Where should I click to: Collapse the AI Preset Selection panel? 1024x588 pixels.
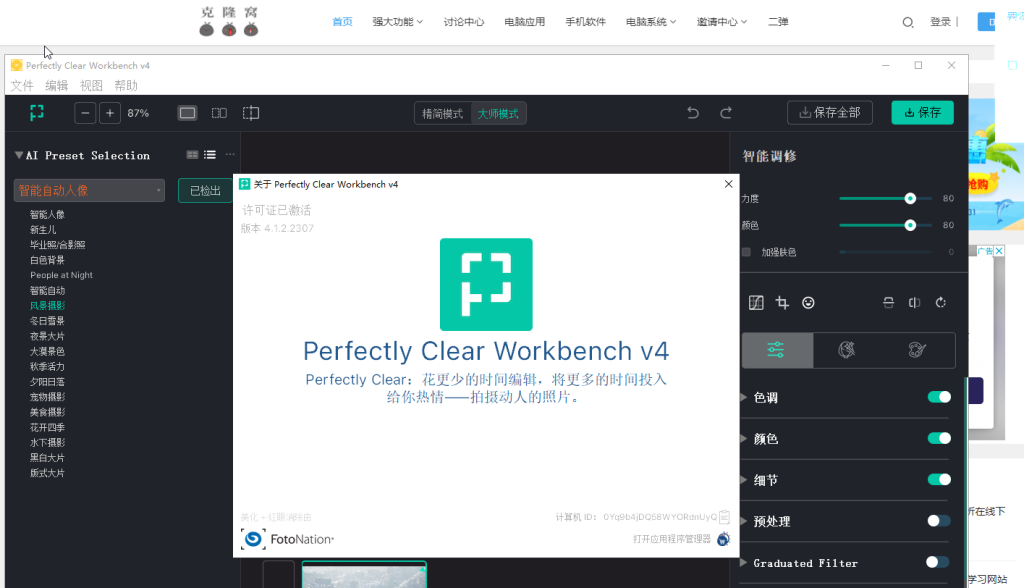(19, 155)
